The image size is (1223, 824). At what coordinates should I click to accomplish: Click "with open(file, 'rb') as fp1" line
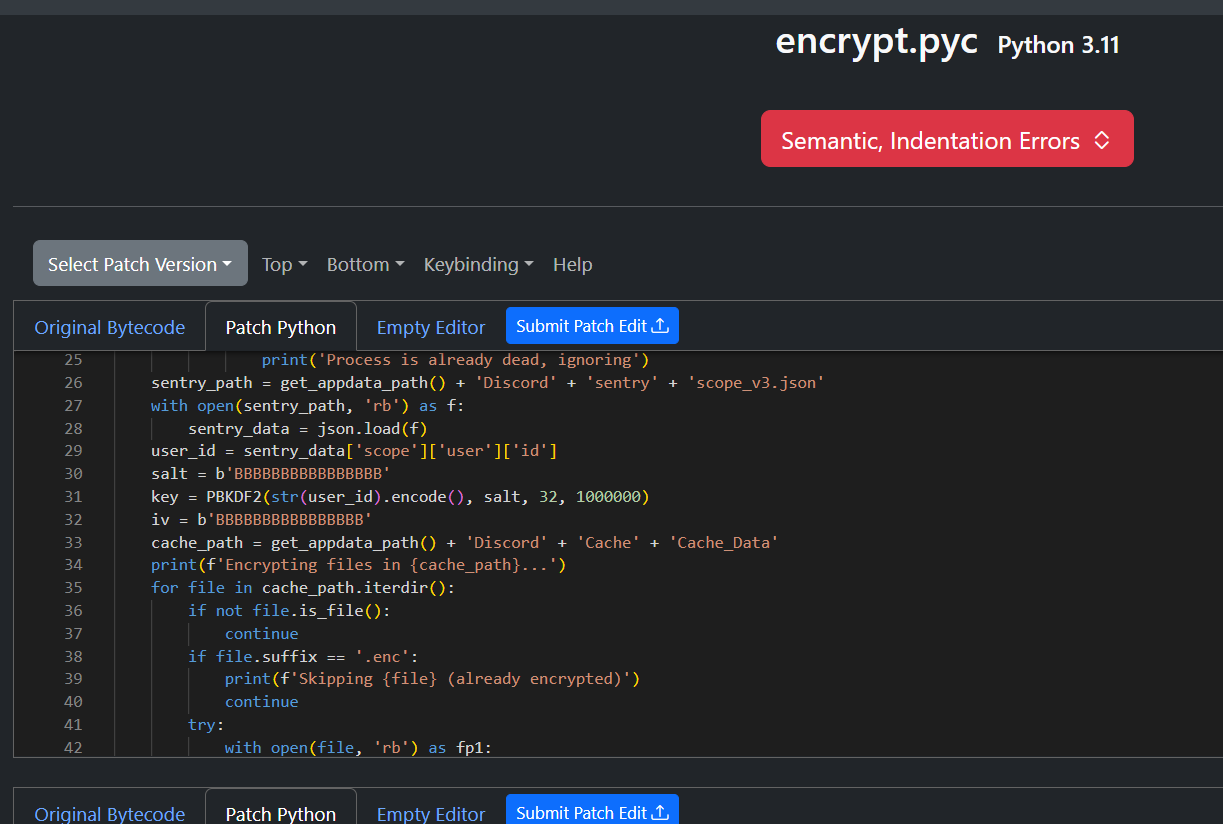coord(358,747)
